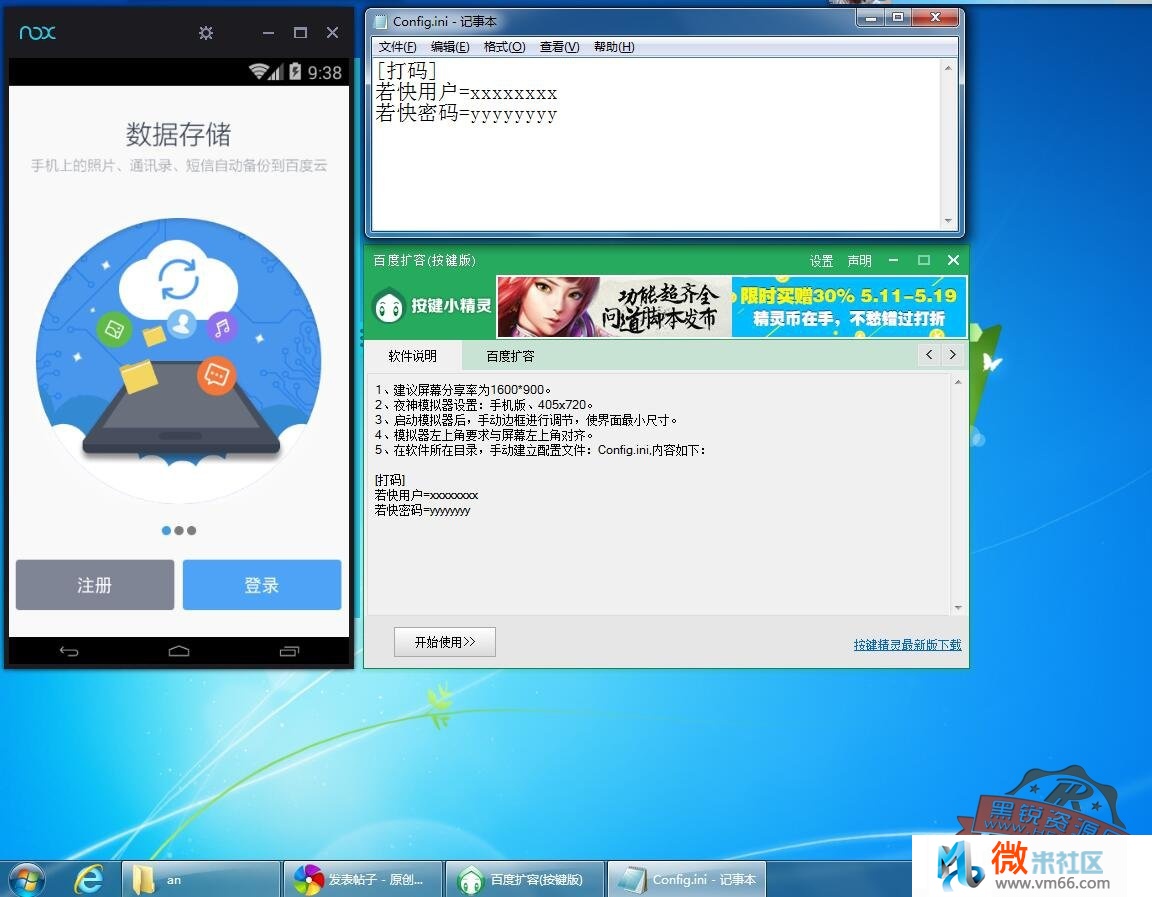Launch Internet Explorer from taskbar
Viewport: 1152px width, 897px height.
[x=88, y=879]
